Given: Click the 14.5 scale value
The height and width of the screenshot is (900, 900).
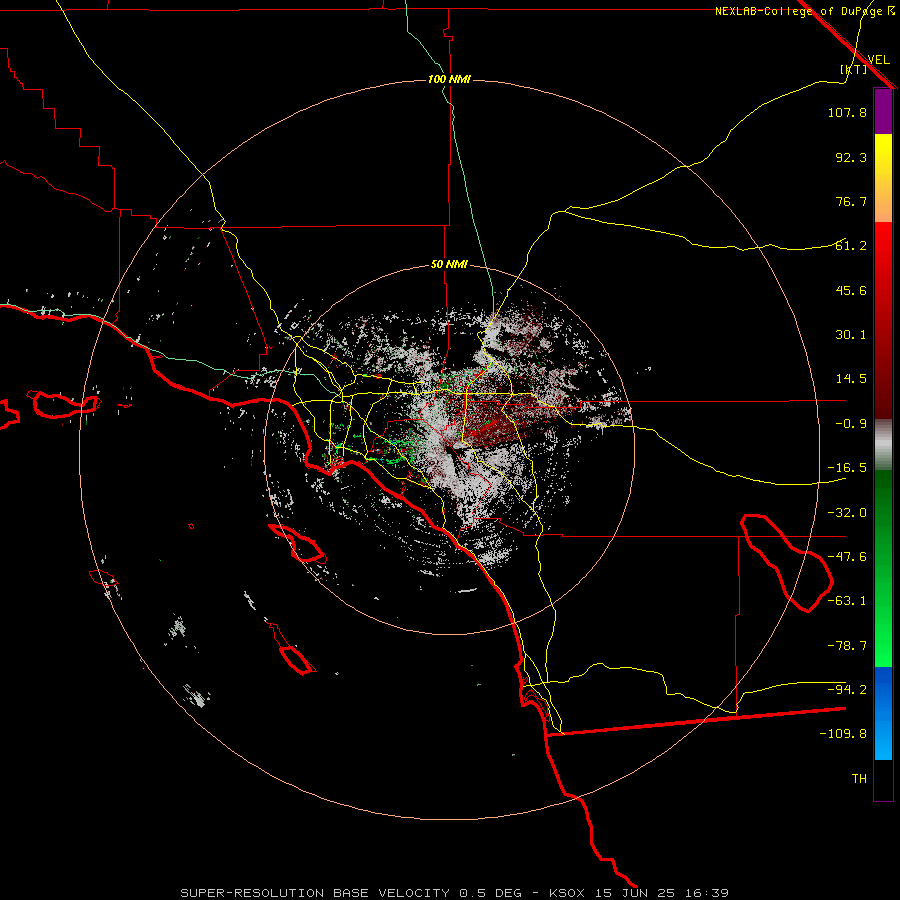Looking at the screenshot, I should [851, 379].
